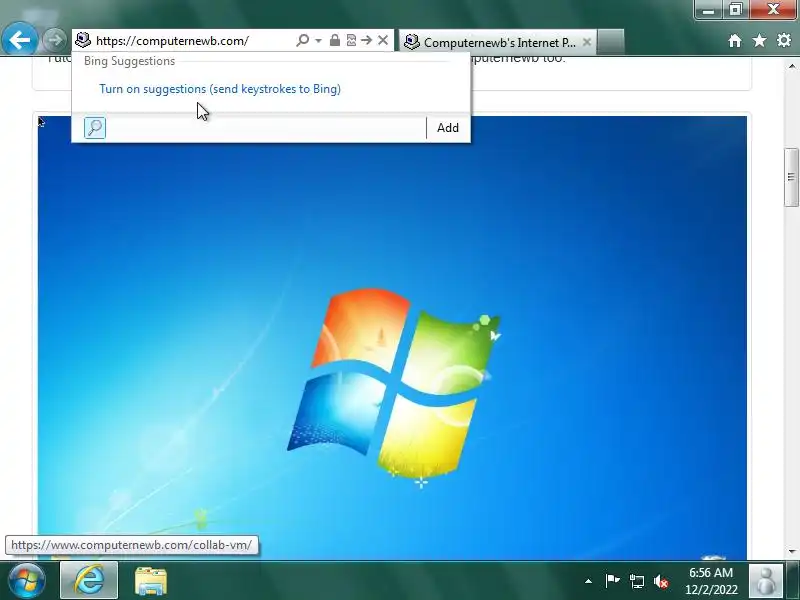The height and width of the screenshot is (600, 800).
Task: Open the Action Center flag icon
Action: (612, 581)
